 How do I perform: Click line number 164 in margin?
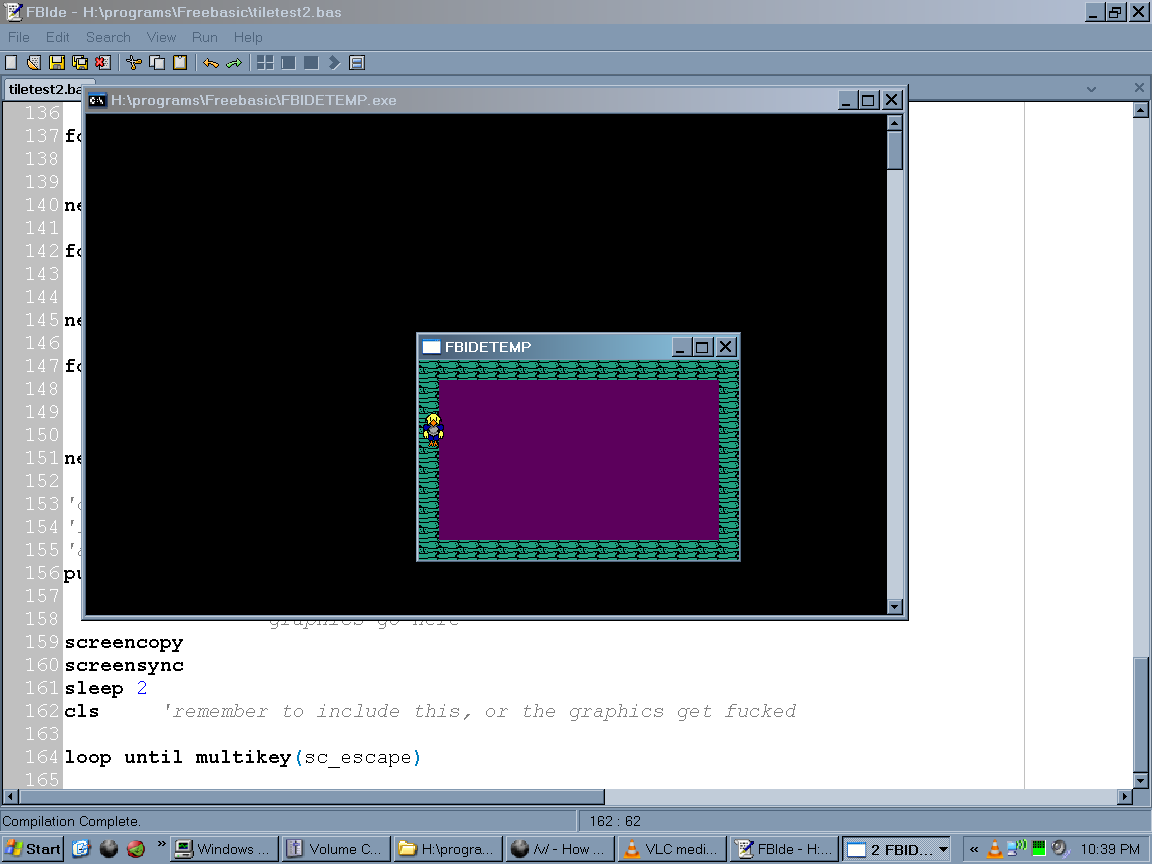(x=41, y=757)
